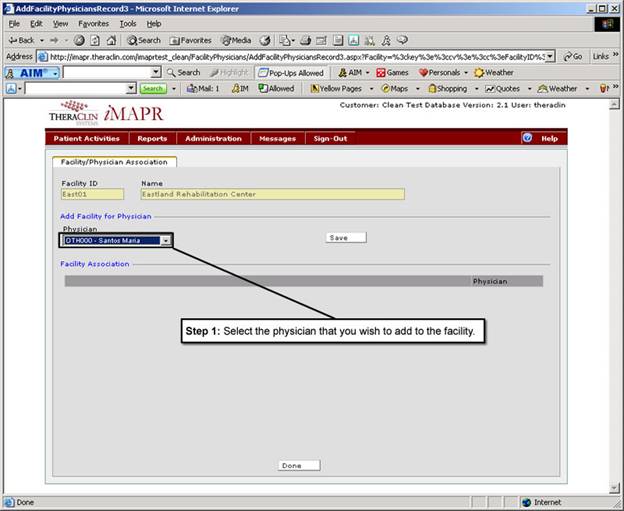Toggle the Pop-Ups Allowed button
The image size is (624, 511).
tap(291, 73)
